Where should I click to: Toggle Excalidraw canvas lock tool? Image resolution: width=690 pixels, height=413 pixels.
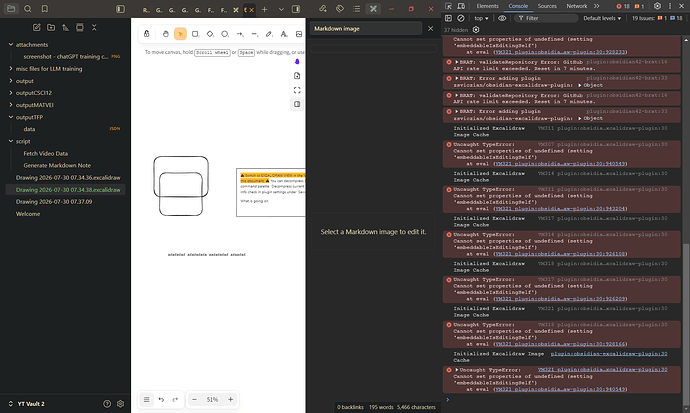tap(147, 34)
